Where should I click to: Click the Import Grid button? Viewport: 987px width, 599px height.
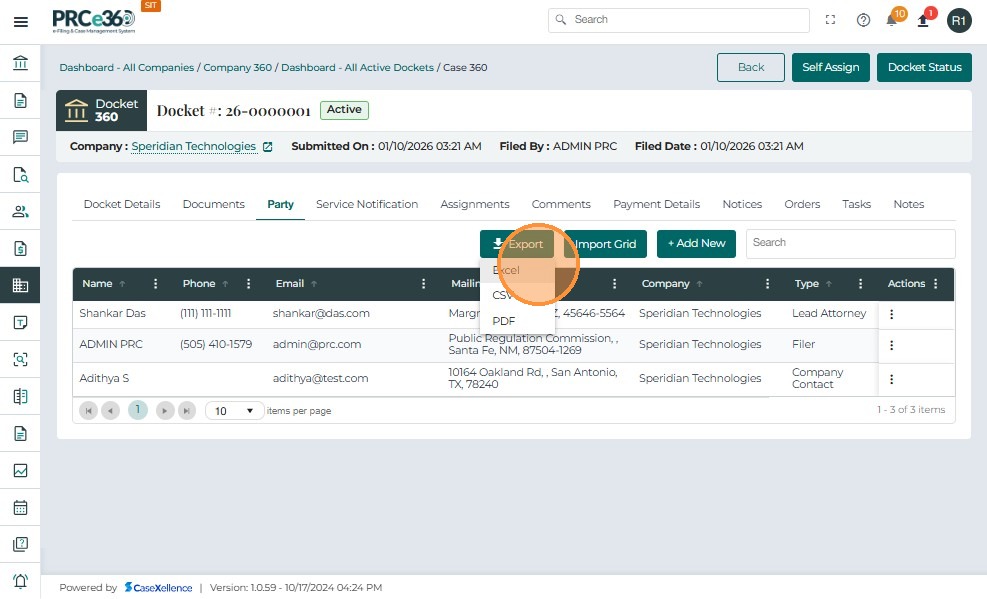(x=606, y=244)
